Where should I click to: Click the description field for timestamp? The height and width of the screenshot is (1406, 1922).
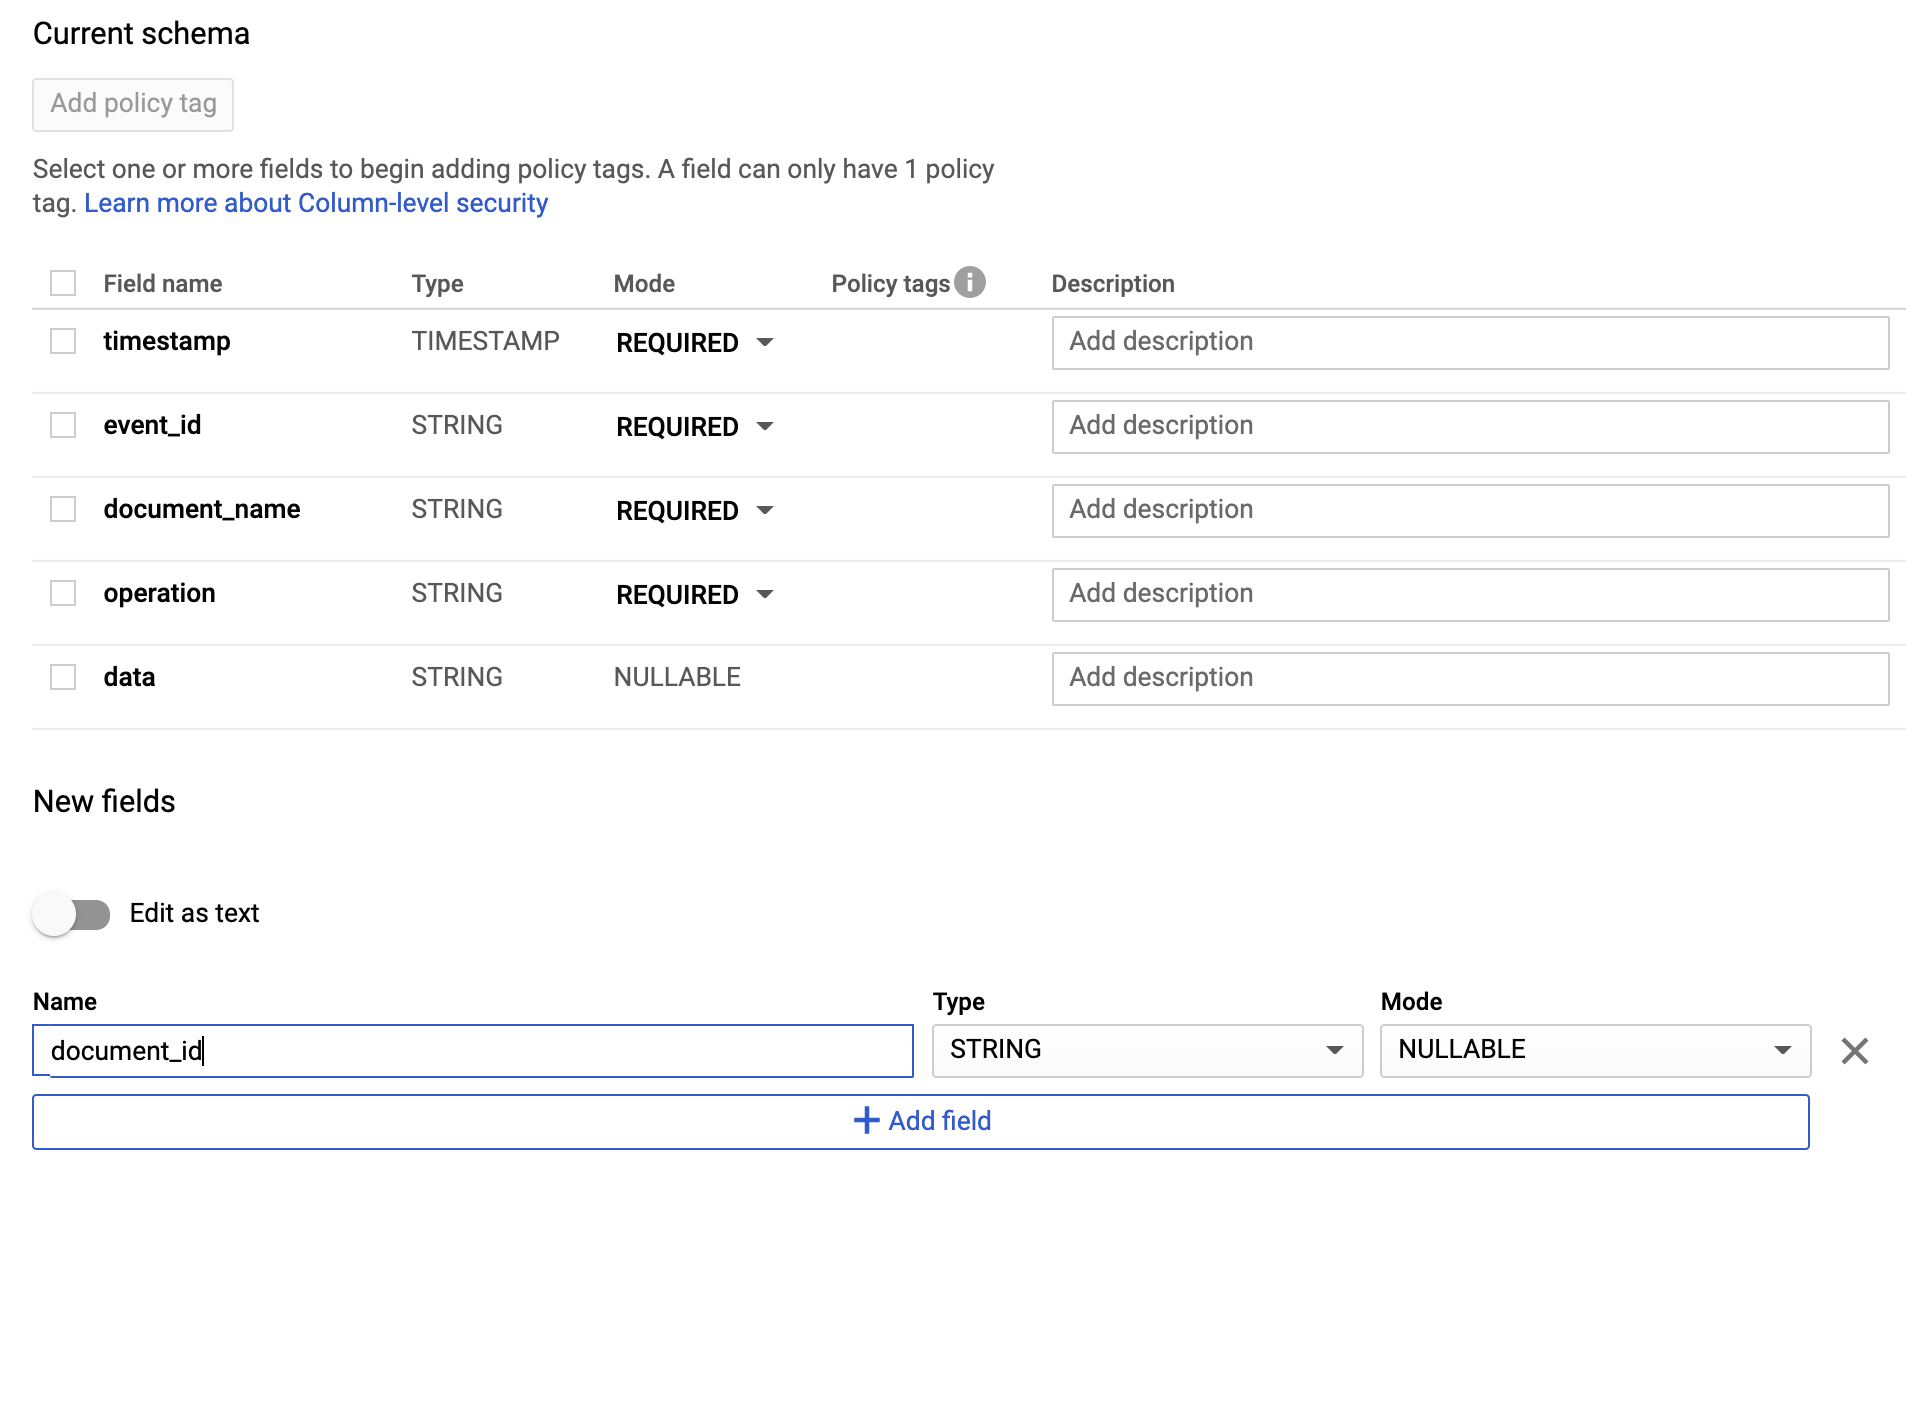click(1470, 342)
